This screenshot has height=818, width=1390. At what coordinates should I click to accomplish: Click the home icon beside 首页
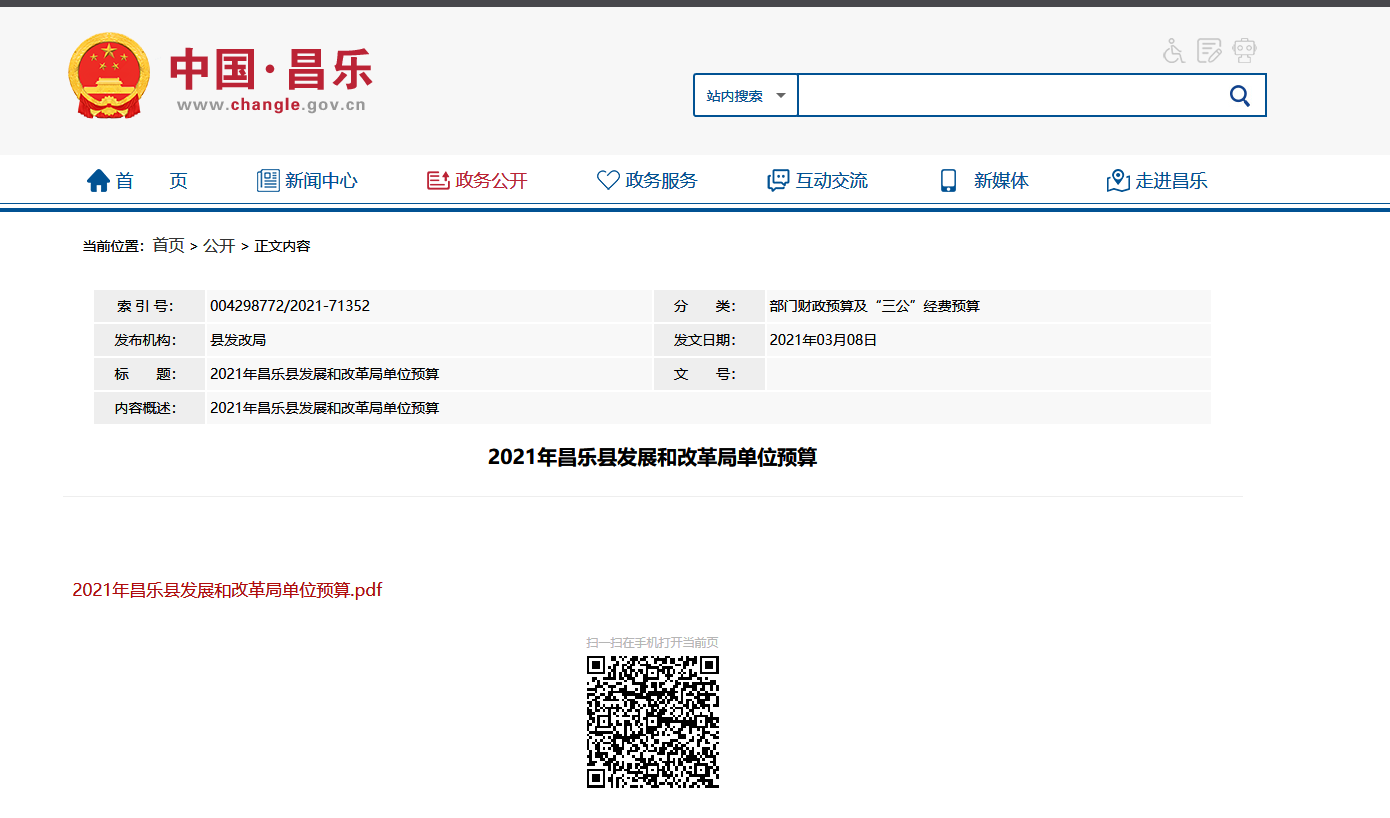[98, 180]
